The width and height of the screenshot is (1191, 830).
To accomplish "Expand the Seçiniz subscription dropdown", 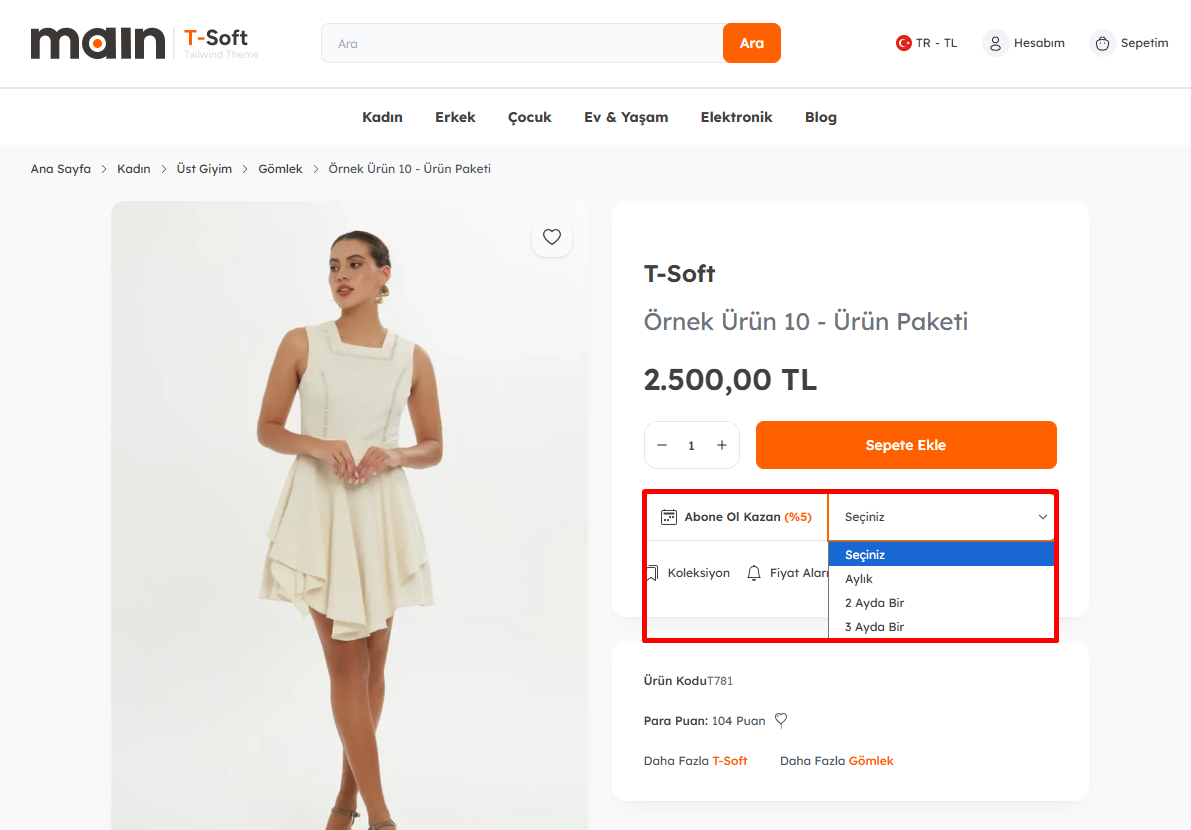I will point(941,517).
